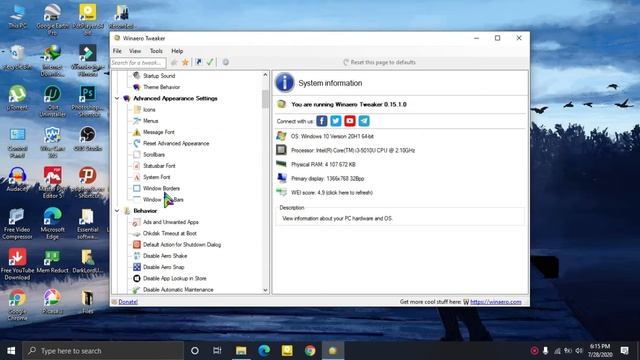Select Chkdsk Timeout at Boot item
The height and width of the screenshot is (360, 640).
(x=169, y=233)
